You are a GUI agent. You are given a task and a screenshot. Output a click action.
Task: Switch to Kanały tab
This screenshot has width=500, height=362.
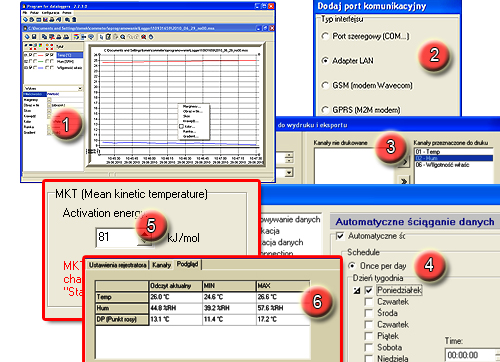point(162,265)
